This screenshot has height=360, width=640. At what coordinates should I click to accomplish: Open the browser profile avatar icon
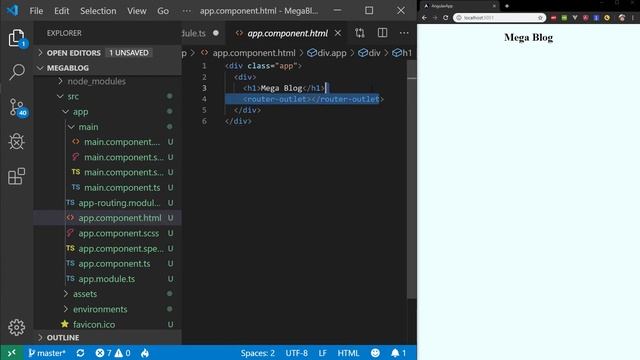622,18
